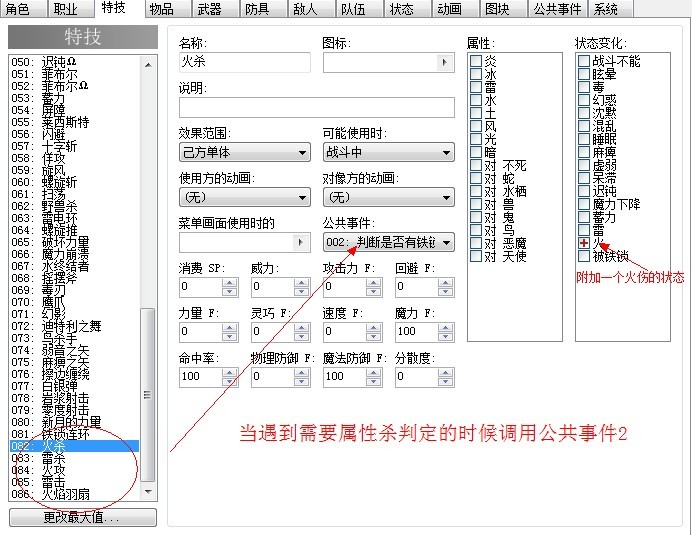This screenshot has height=535, width=692.
Task: Open the 使用方的动画 dropdown
Action: (245, 197)
